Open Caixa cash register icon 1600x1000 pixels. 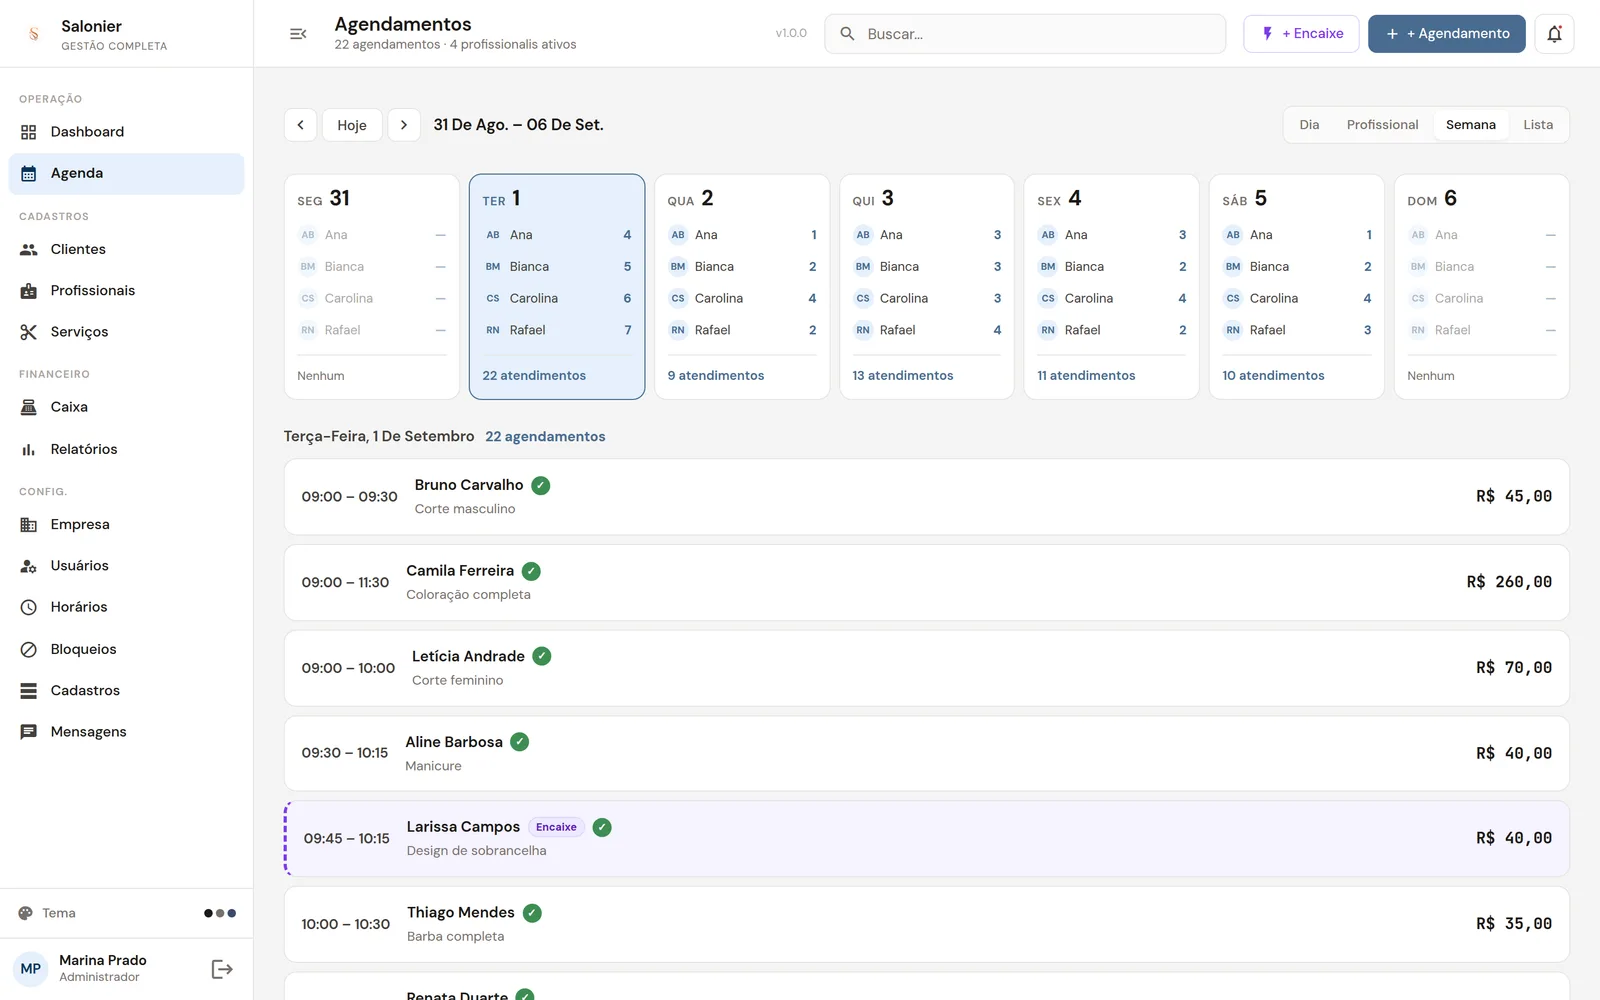pos(29,407)
